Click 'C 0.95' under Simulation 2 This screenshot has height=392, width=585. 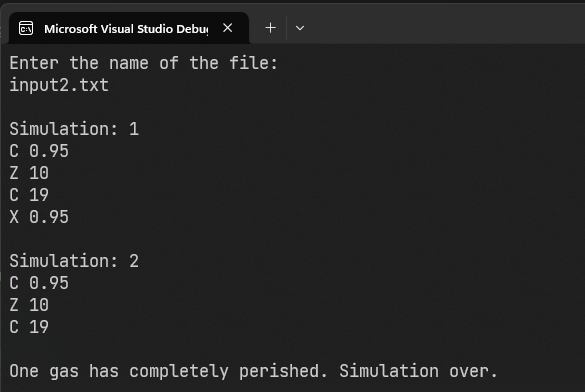tap(39, 283)
